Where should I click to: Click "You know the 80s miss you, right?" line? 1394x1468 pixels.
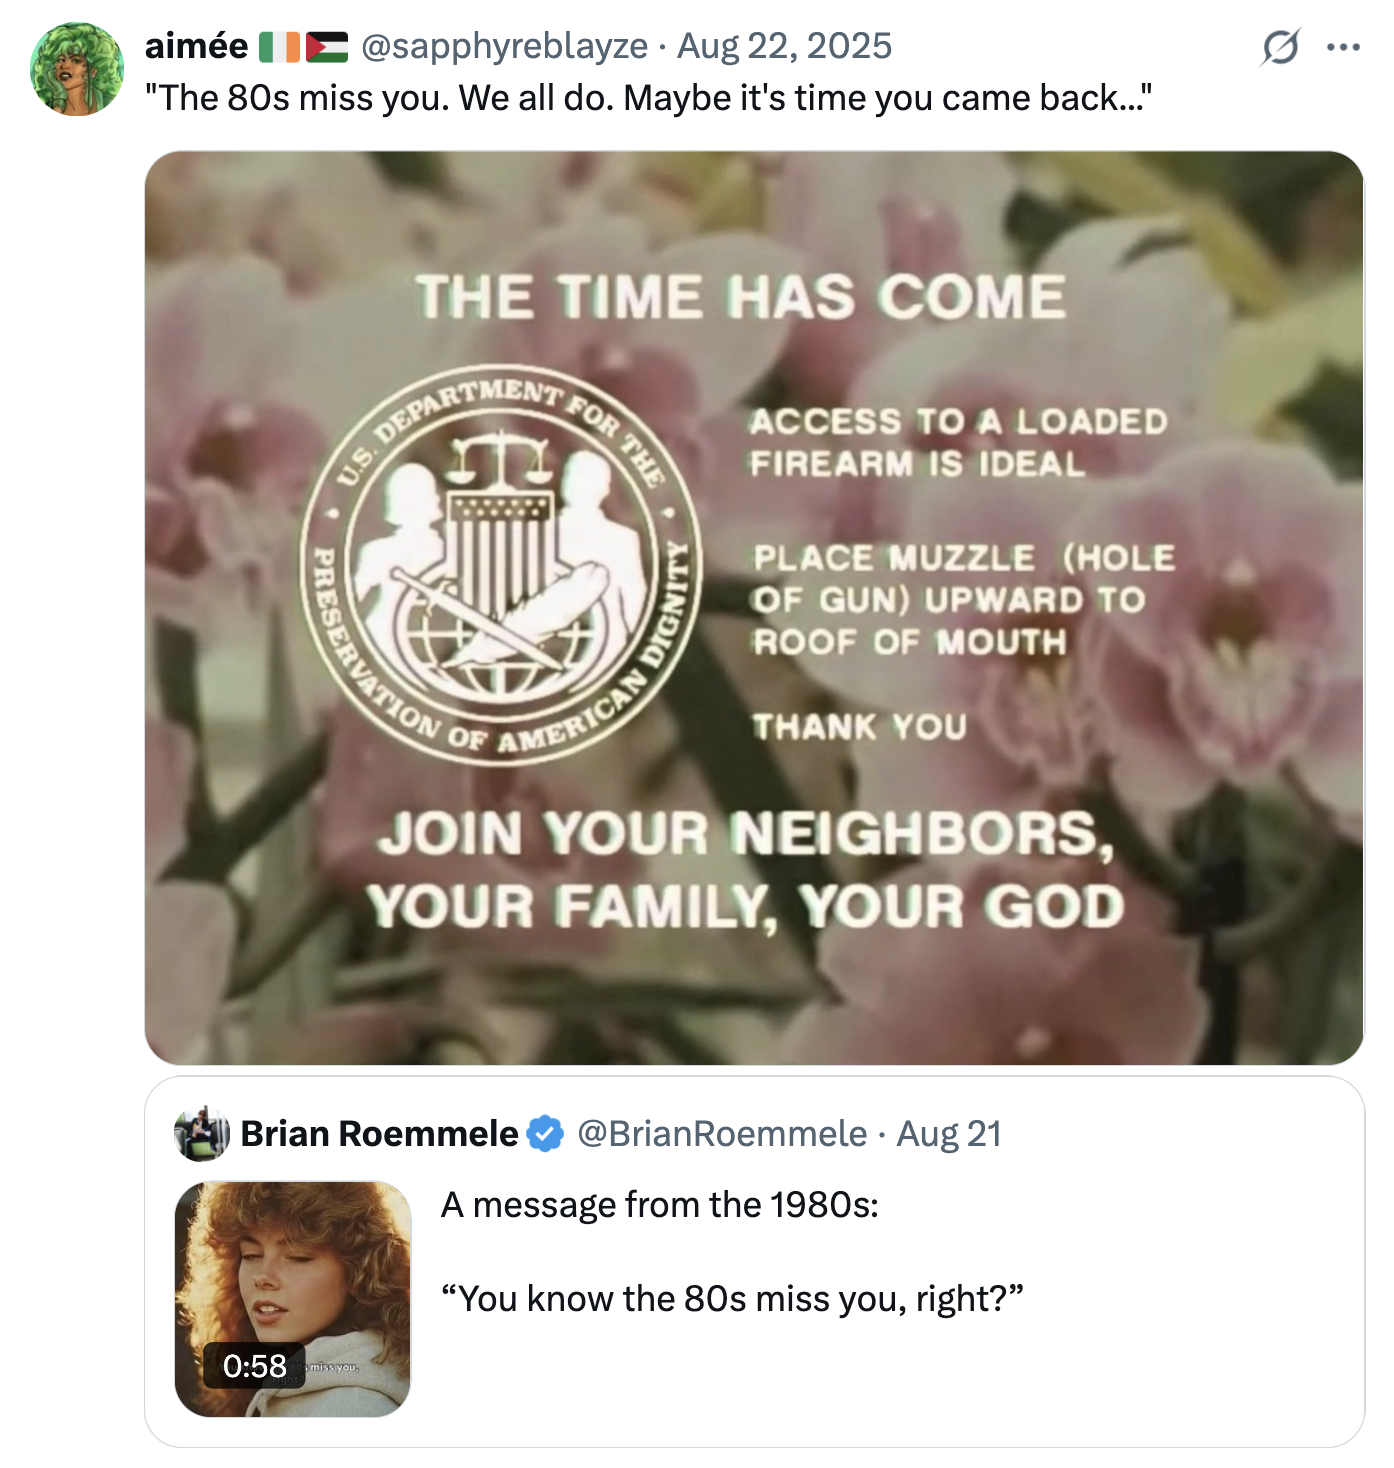click(x=732, y=1299)
